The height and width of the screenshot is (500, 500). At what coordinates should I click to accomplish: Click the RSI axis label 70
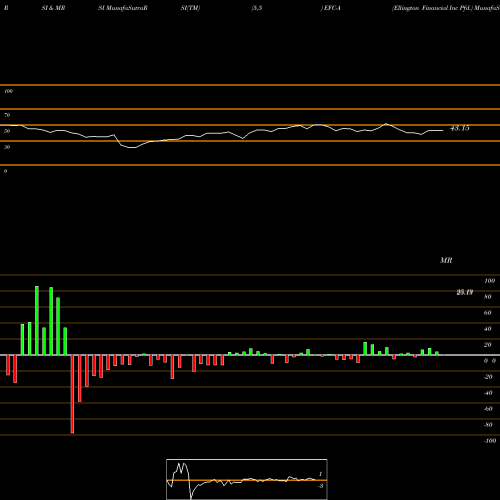[7, 115]
